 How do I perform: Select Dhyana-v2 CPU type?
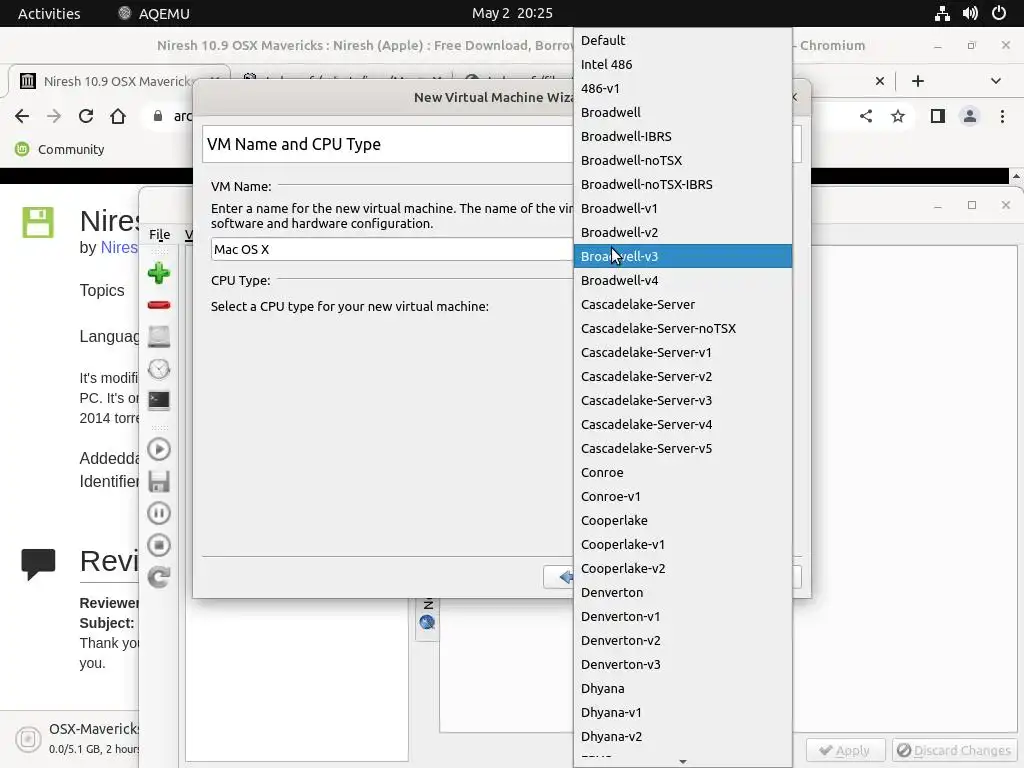[x=682, y=737]
